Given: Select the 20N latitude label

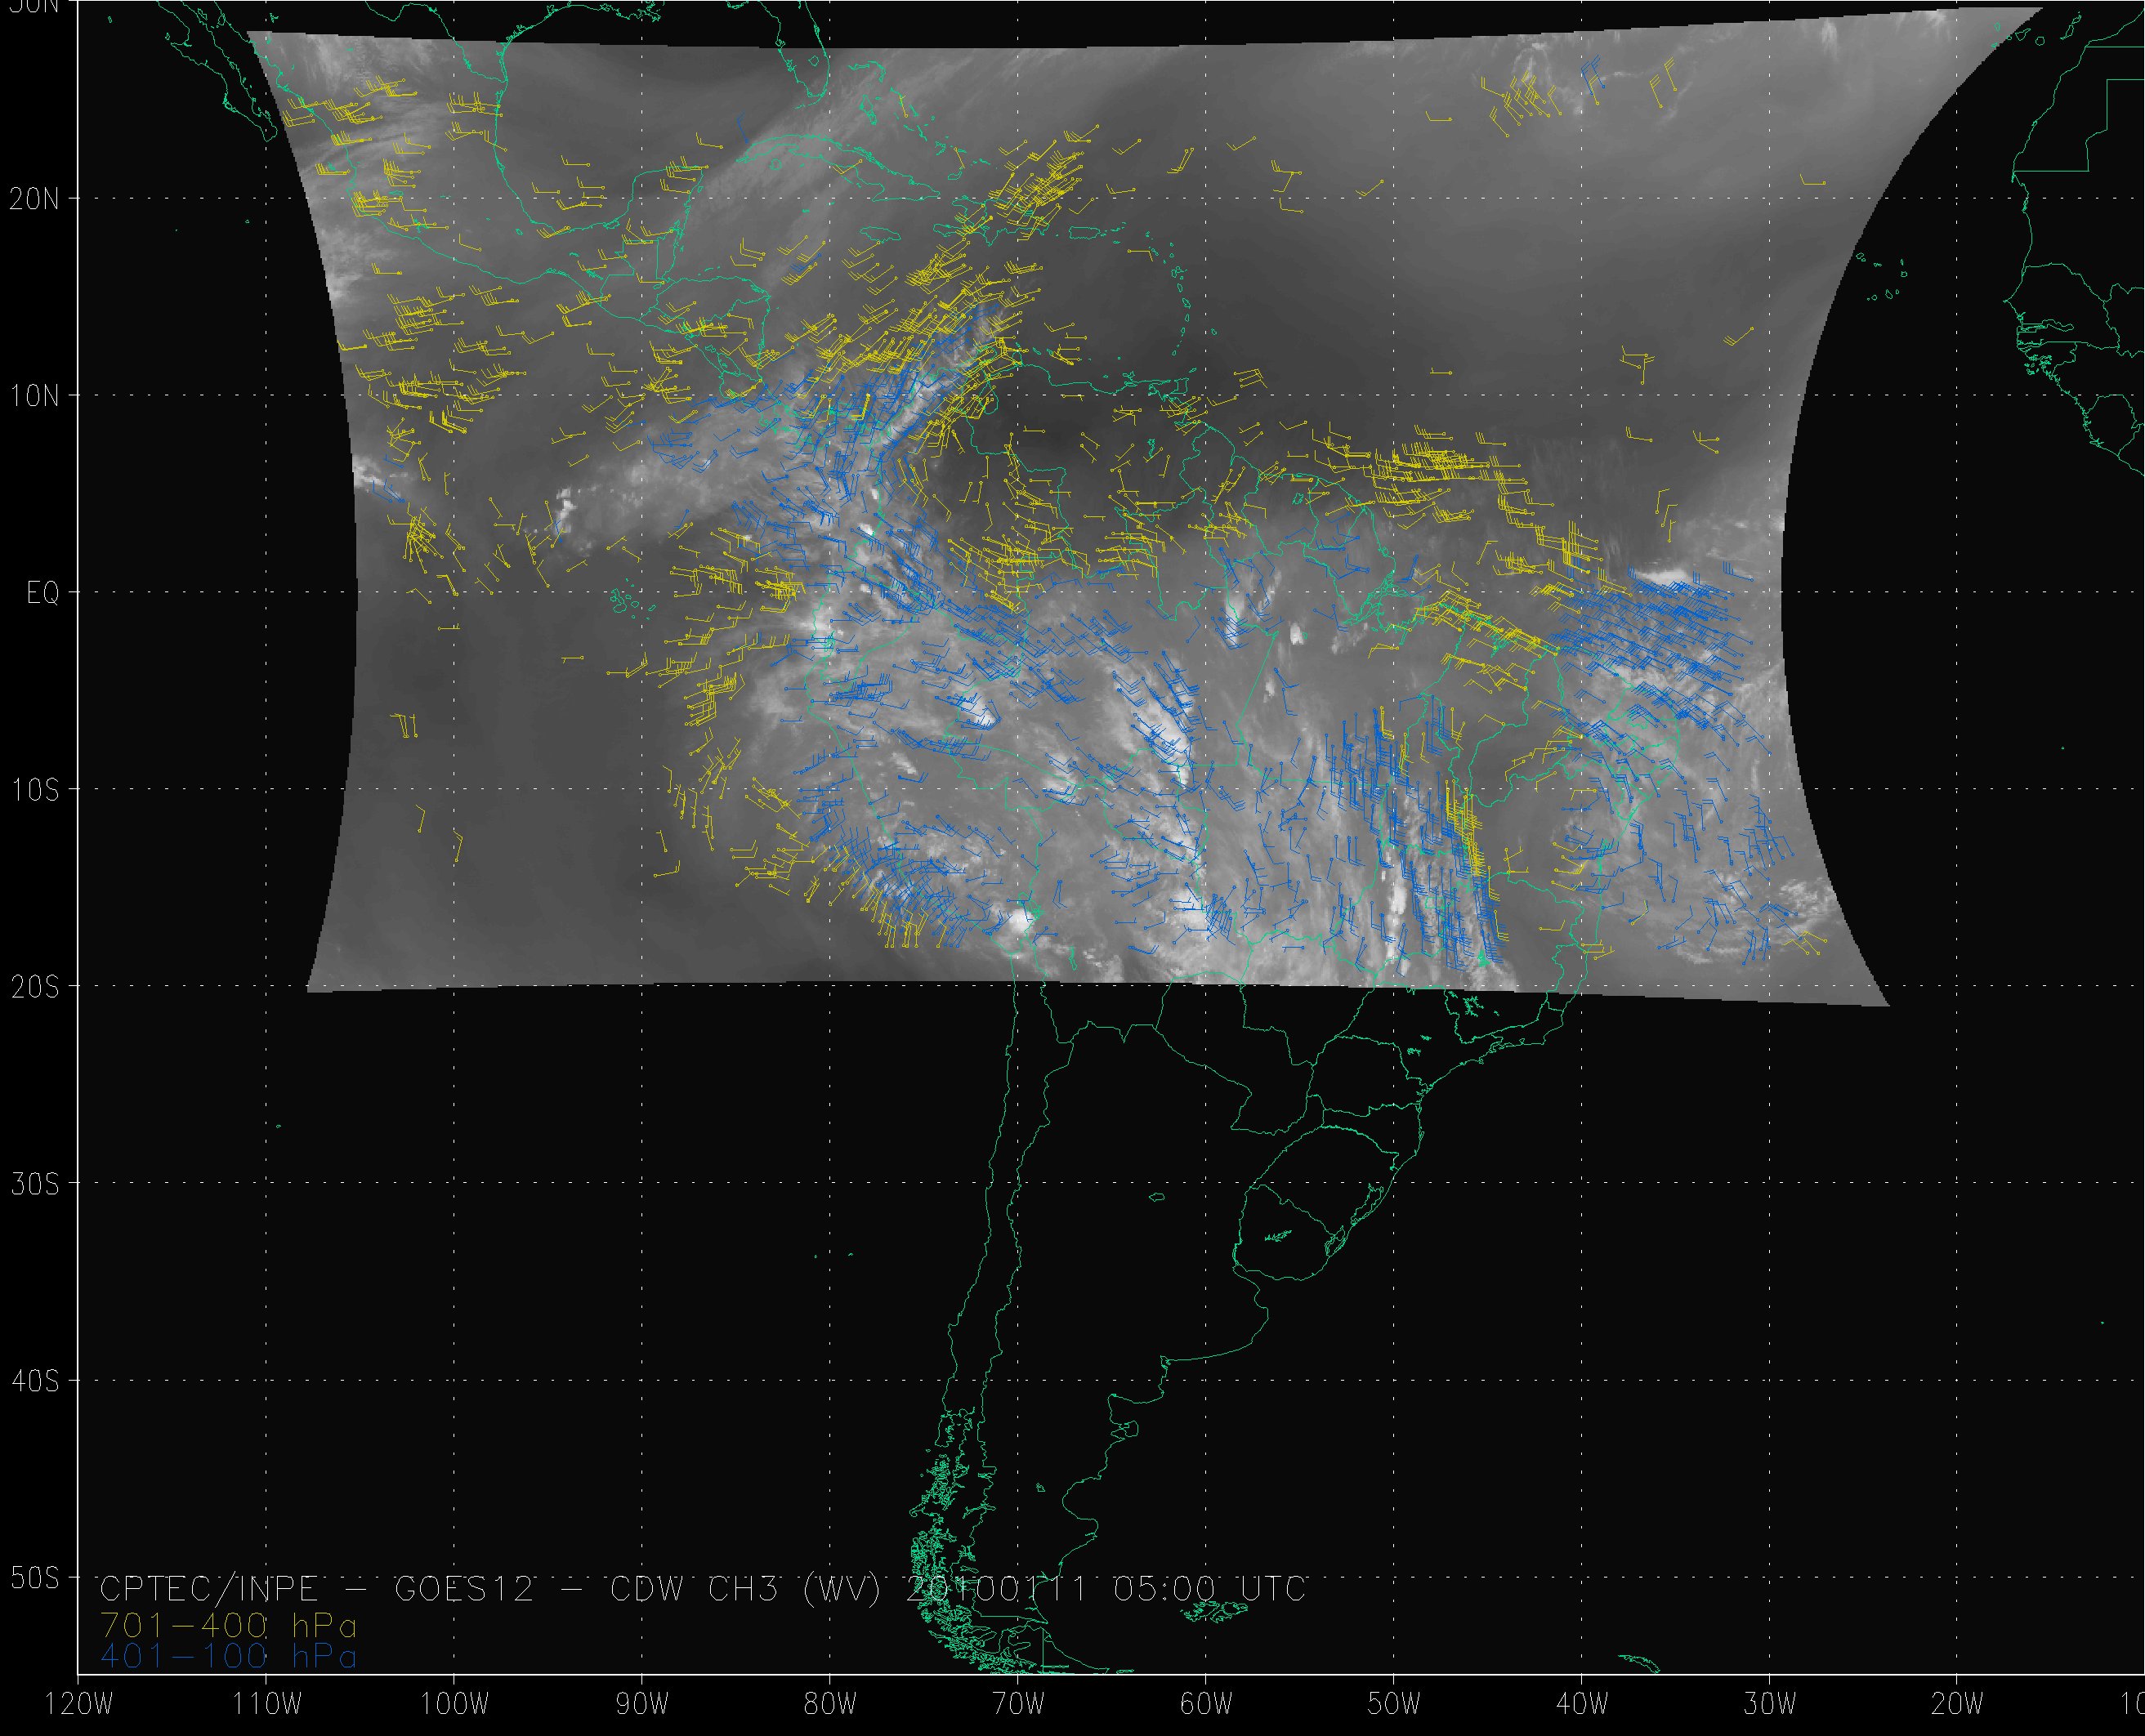Looking at the screenshot, I should pyautogui.click(x=35, y=199).
